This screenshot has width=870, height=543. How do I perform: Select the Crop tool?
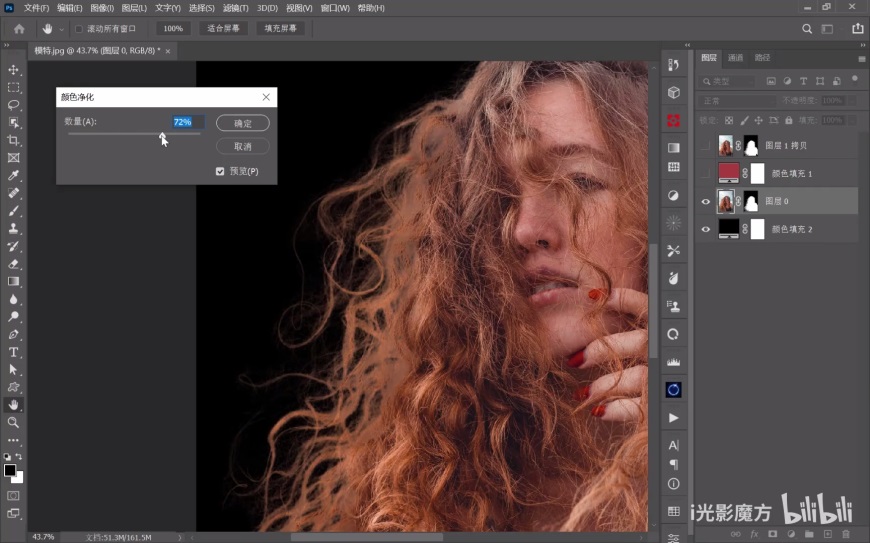click(x=13, y=140)
